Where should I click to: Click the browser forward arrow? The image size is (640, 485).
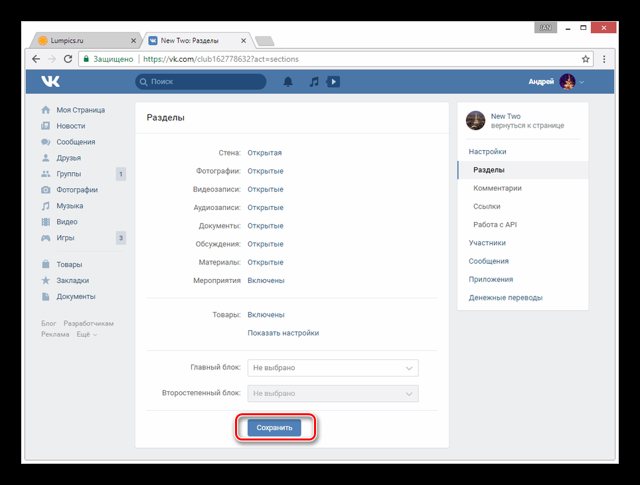click(x=52, y=59)
